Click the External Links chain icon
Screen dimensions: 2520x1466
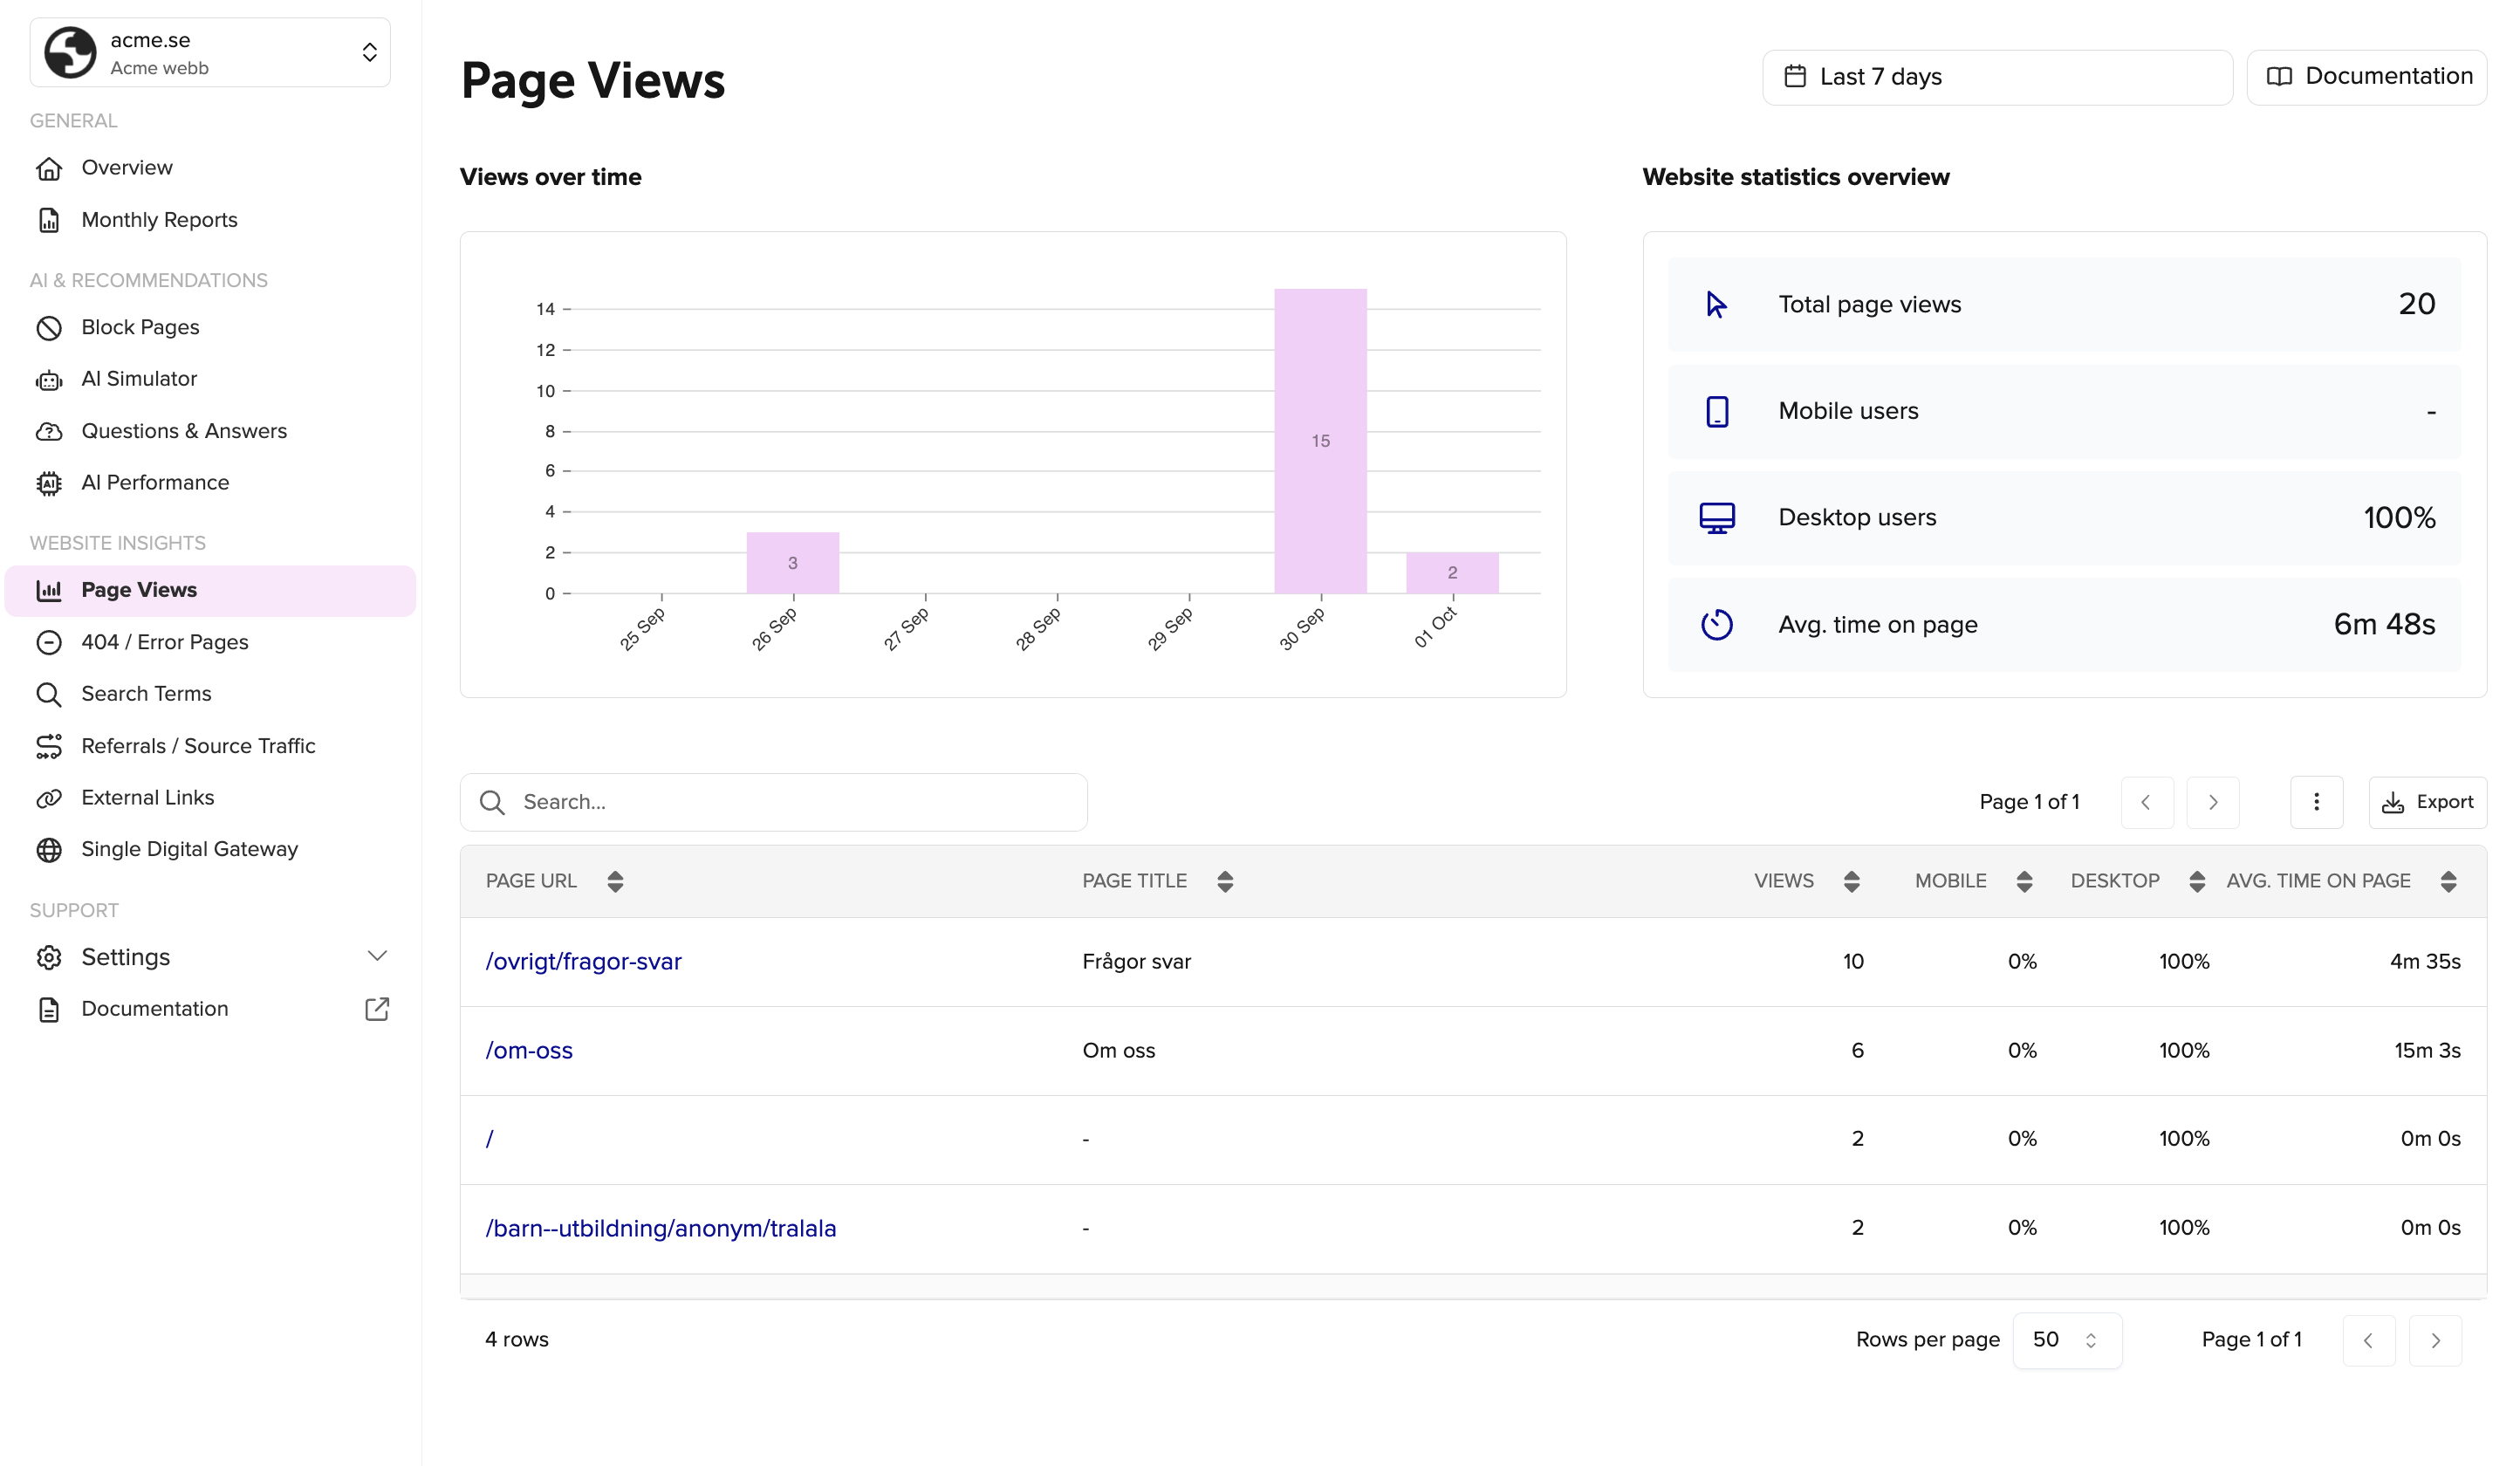pos(49,798)
